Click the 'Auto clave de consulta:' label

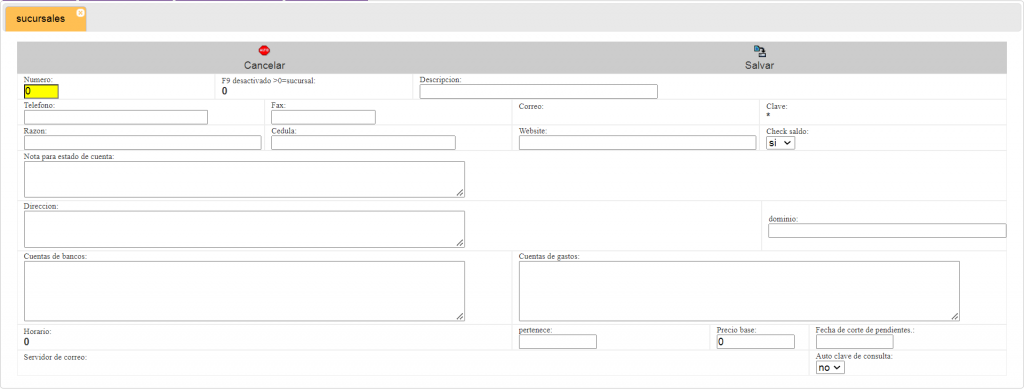(x=854, y=356)
